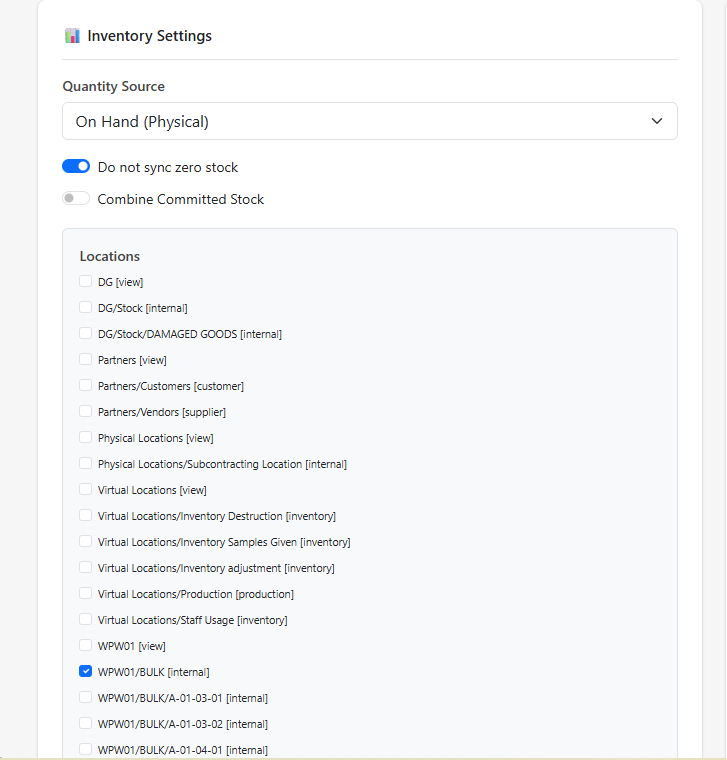
Task: Check Partners/Customers [customer] location
Action: pyautogui.click(x=86, y=386)
